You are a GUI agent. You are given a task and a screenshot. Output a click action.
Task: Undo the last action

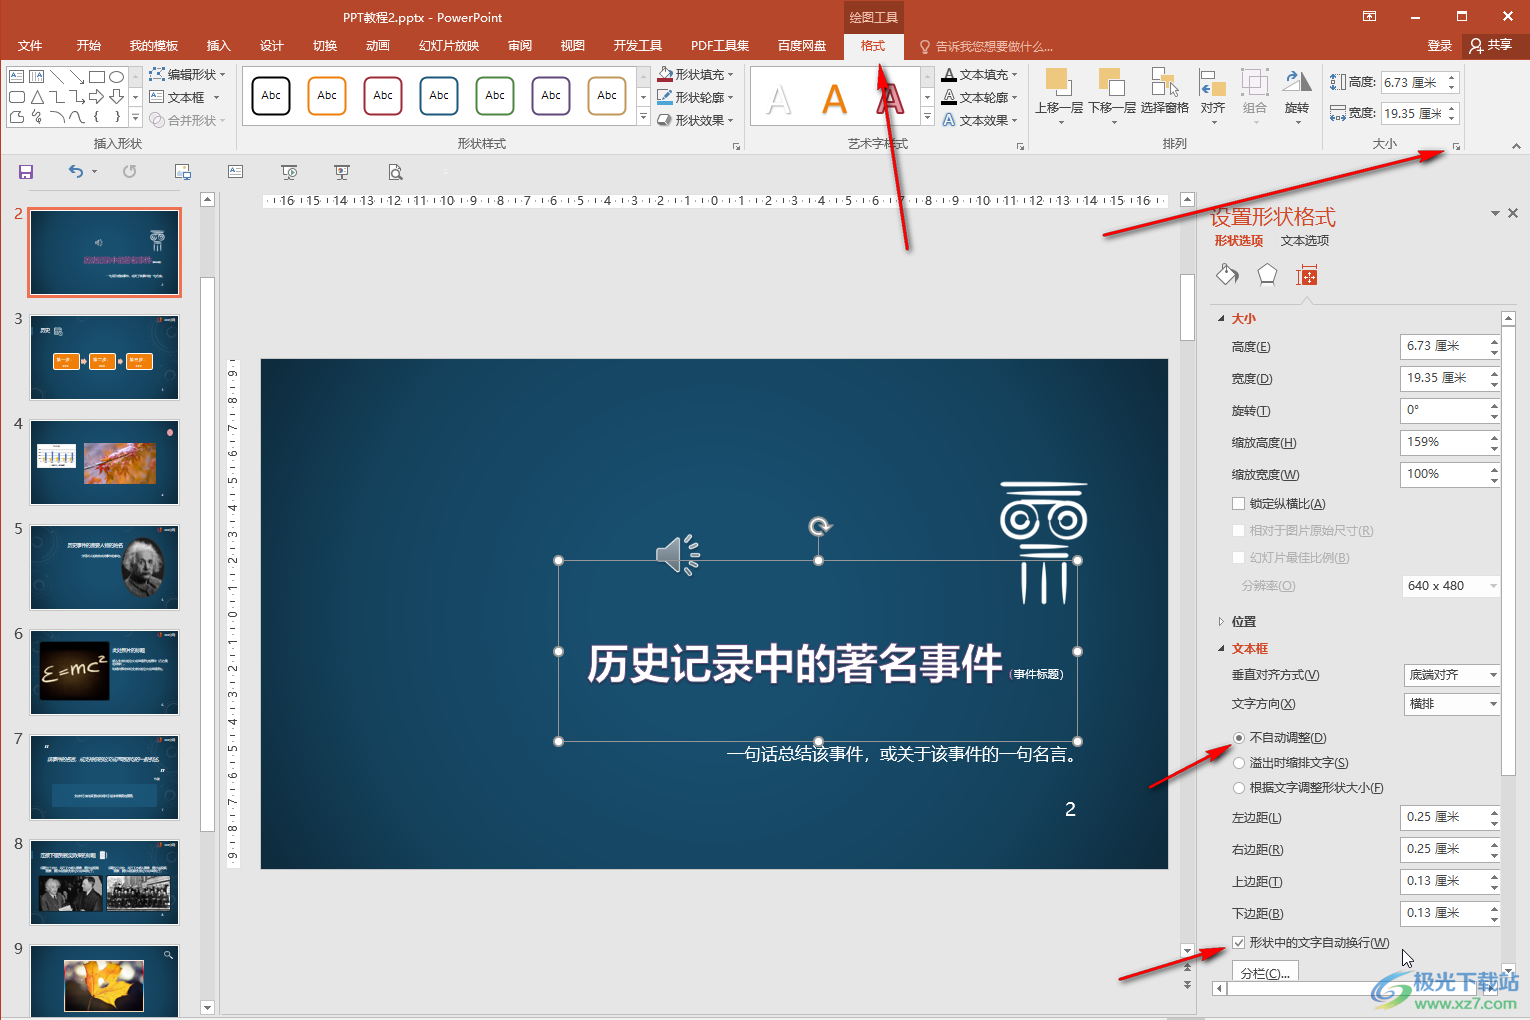tap(76, 172)
